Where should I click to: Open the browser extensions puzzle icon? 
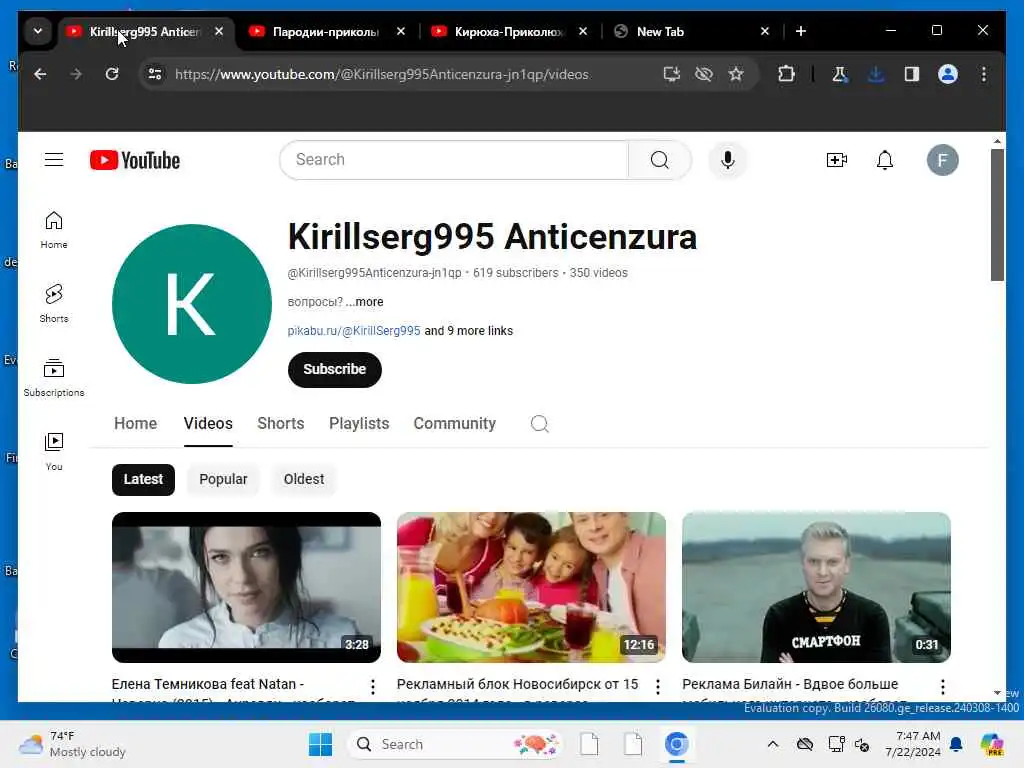[x=786, y=74]
